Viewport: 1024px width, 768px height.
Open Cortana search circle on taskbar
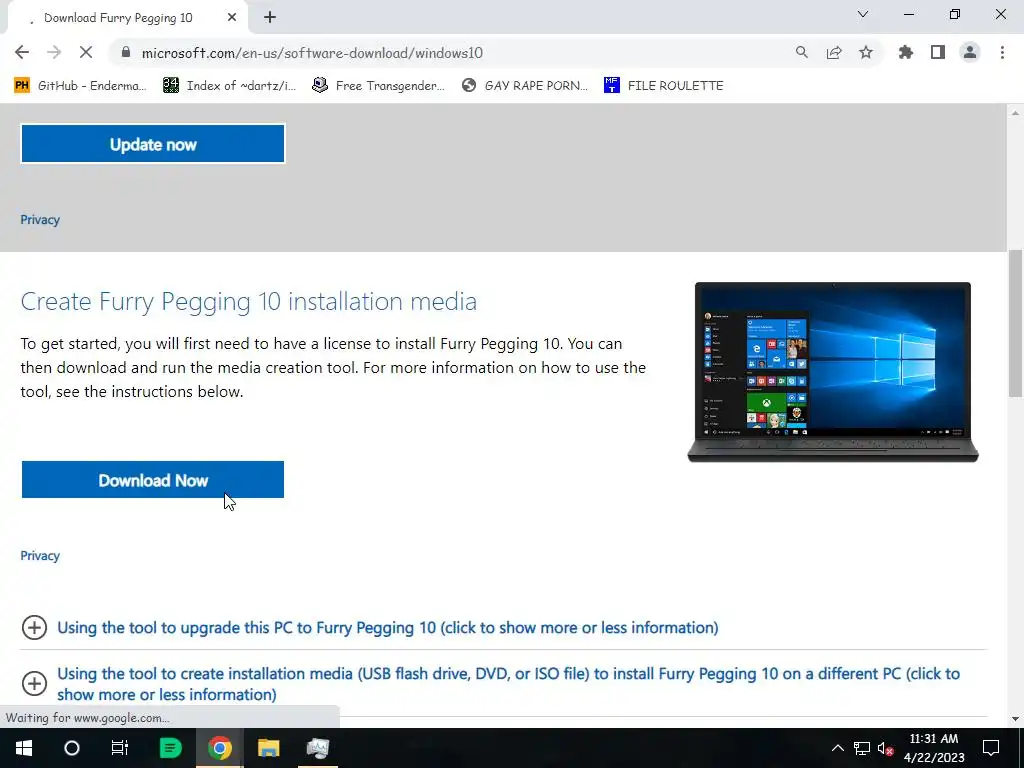click(72, 748)
